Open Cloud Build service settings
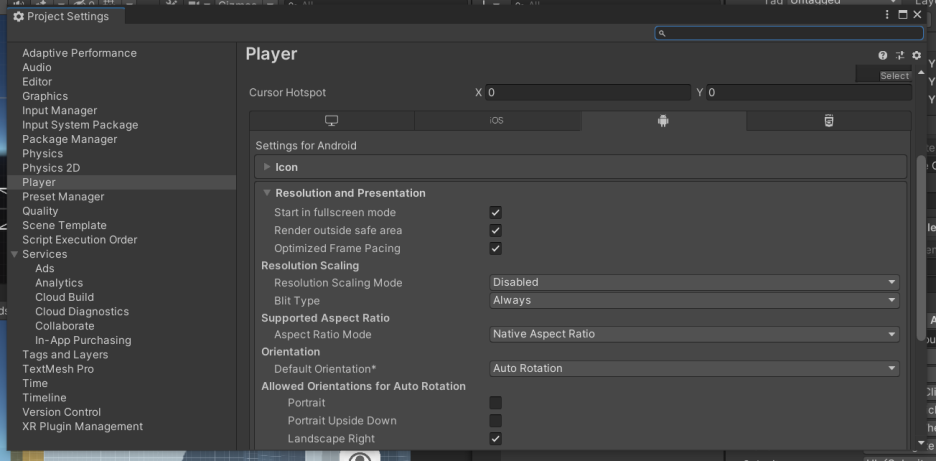This screenshot has height=461, width=936. (x=64, y=297)
